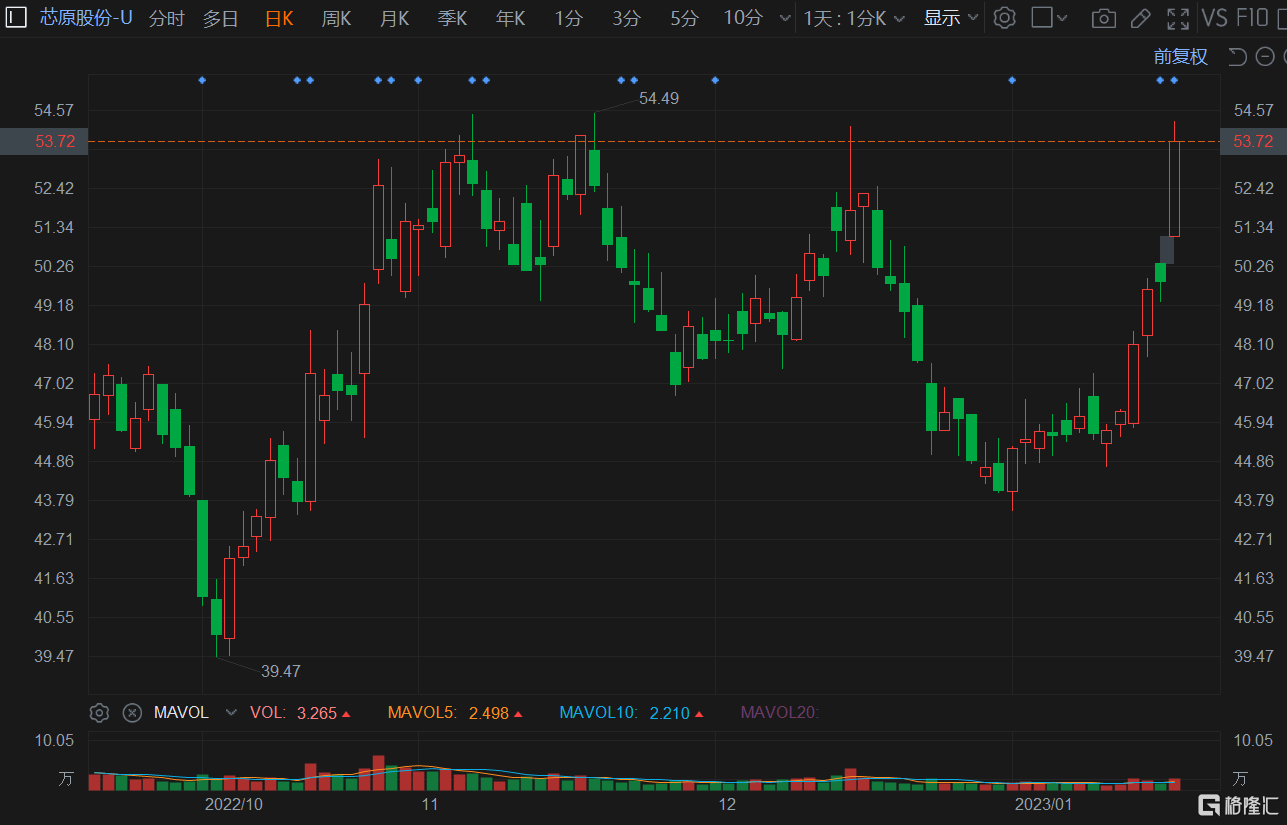Image resolution: width=1287 pixels, height=825 pixels.
Task: Switch to 多日 multi-day tab
Action: [x=221, y=18]
